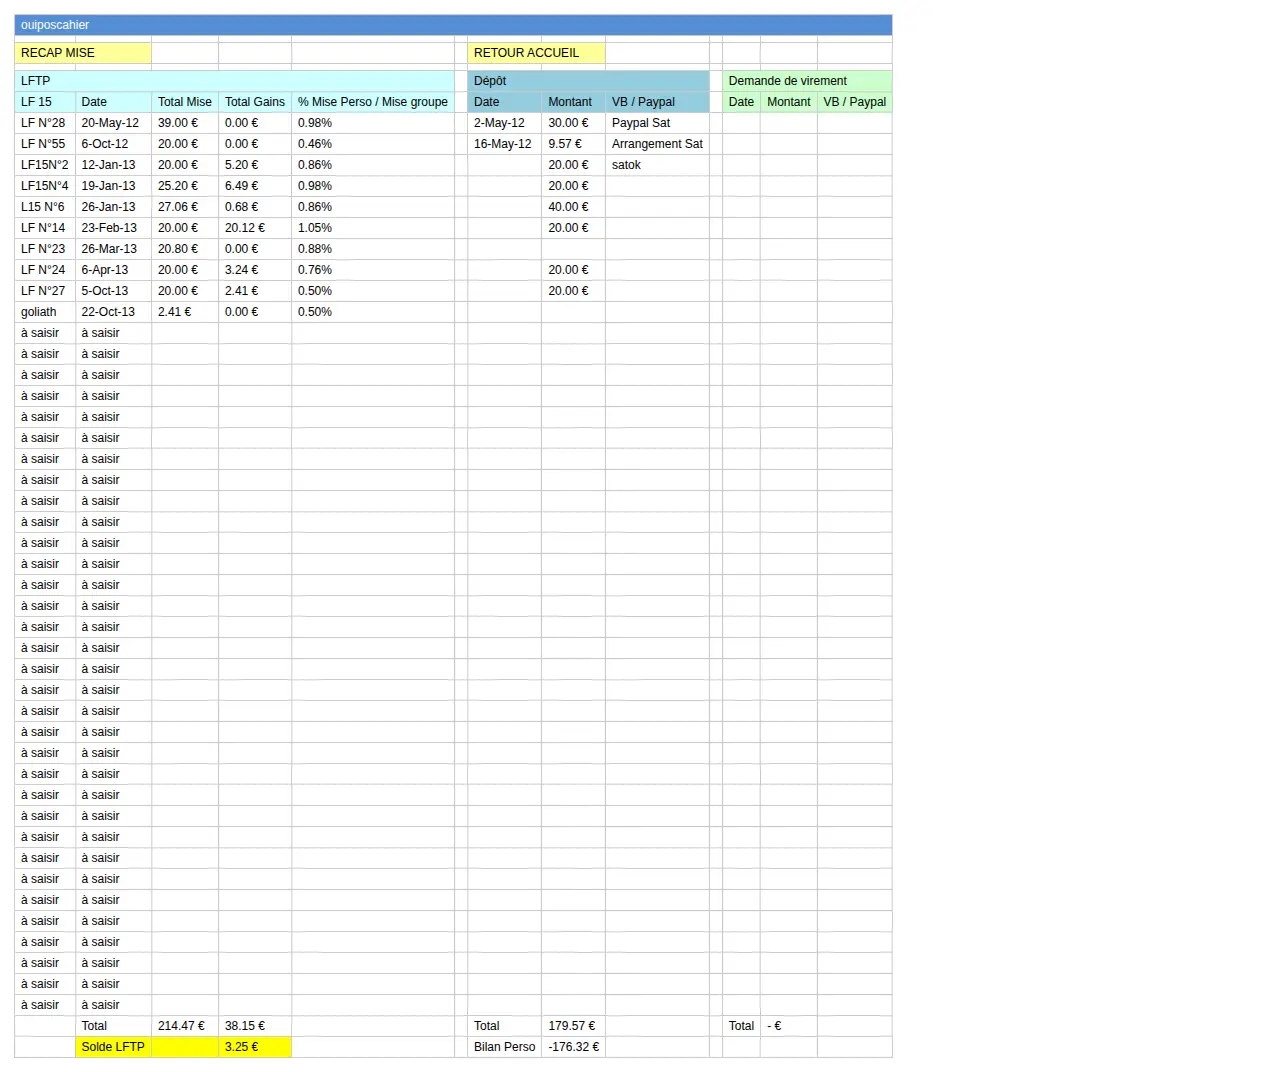Click the 0.46% percentage cell
Image resolution: width=1280 pixels, height=1072 pixels.
pos(373,144)
